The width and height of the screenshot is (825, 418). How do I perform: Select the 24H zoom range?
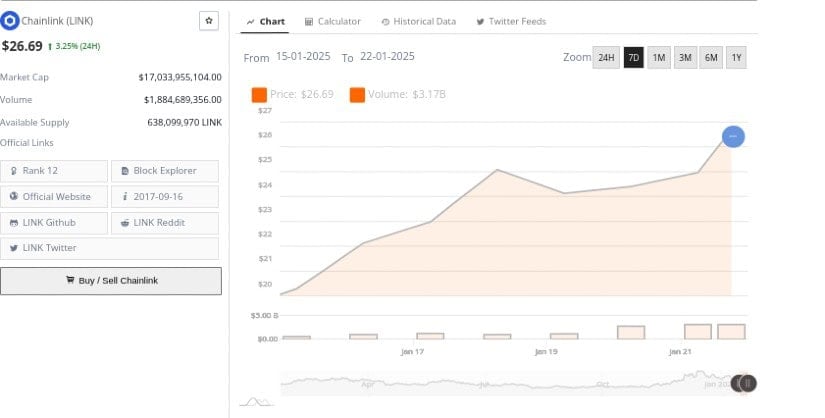(606, 58)
